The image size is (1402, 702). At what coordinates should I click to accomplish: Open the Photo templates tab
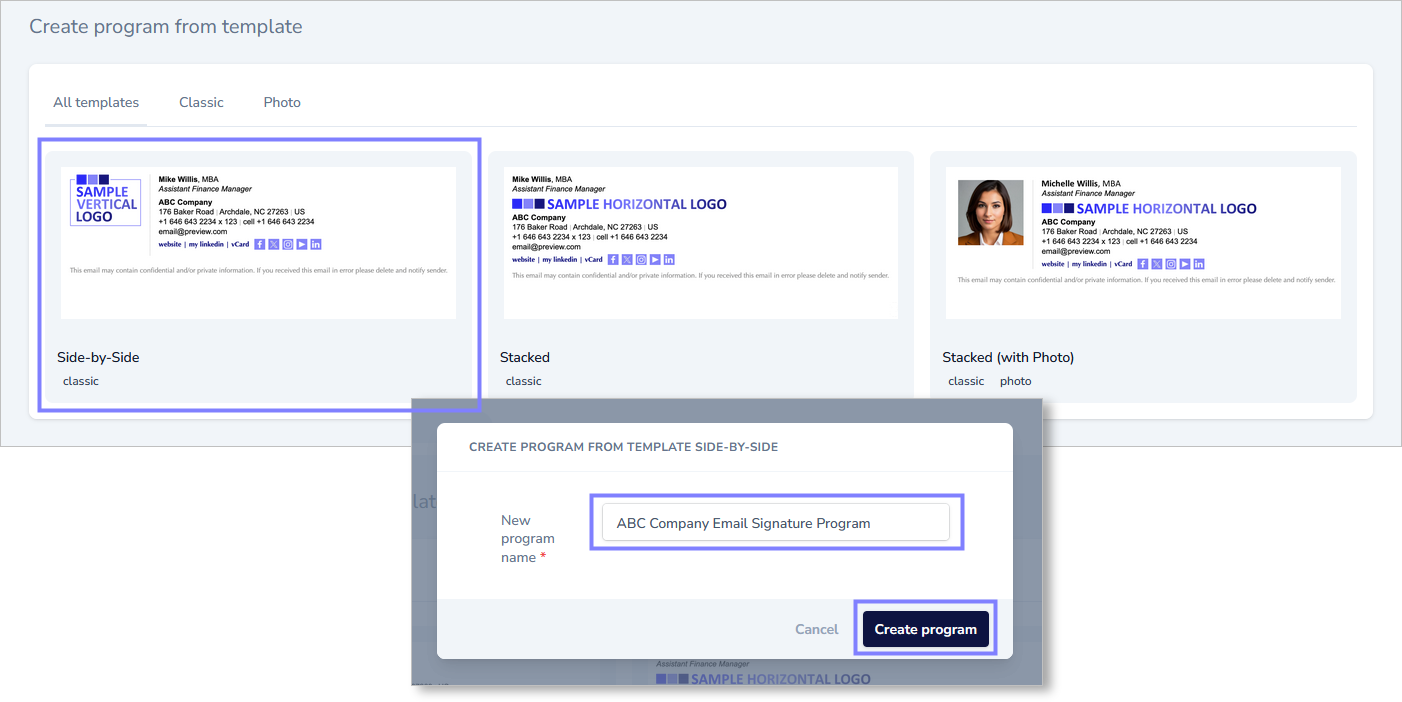click(x=282, y=102)
